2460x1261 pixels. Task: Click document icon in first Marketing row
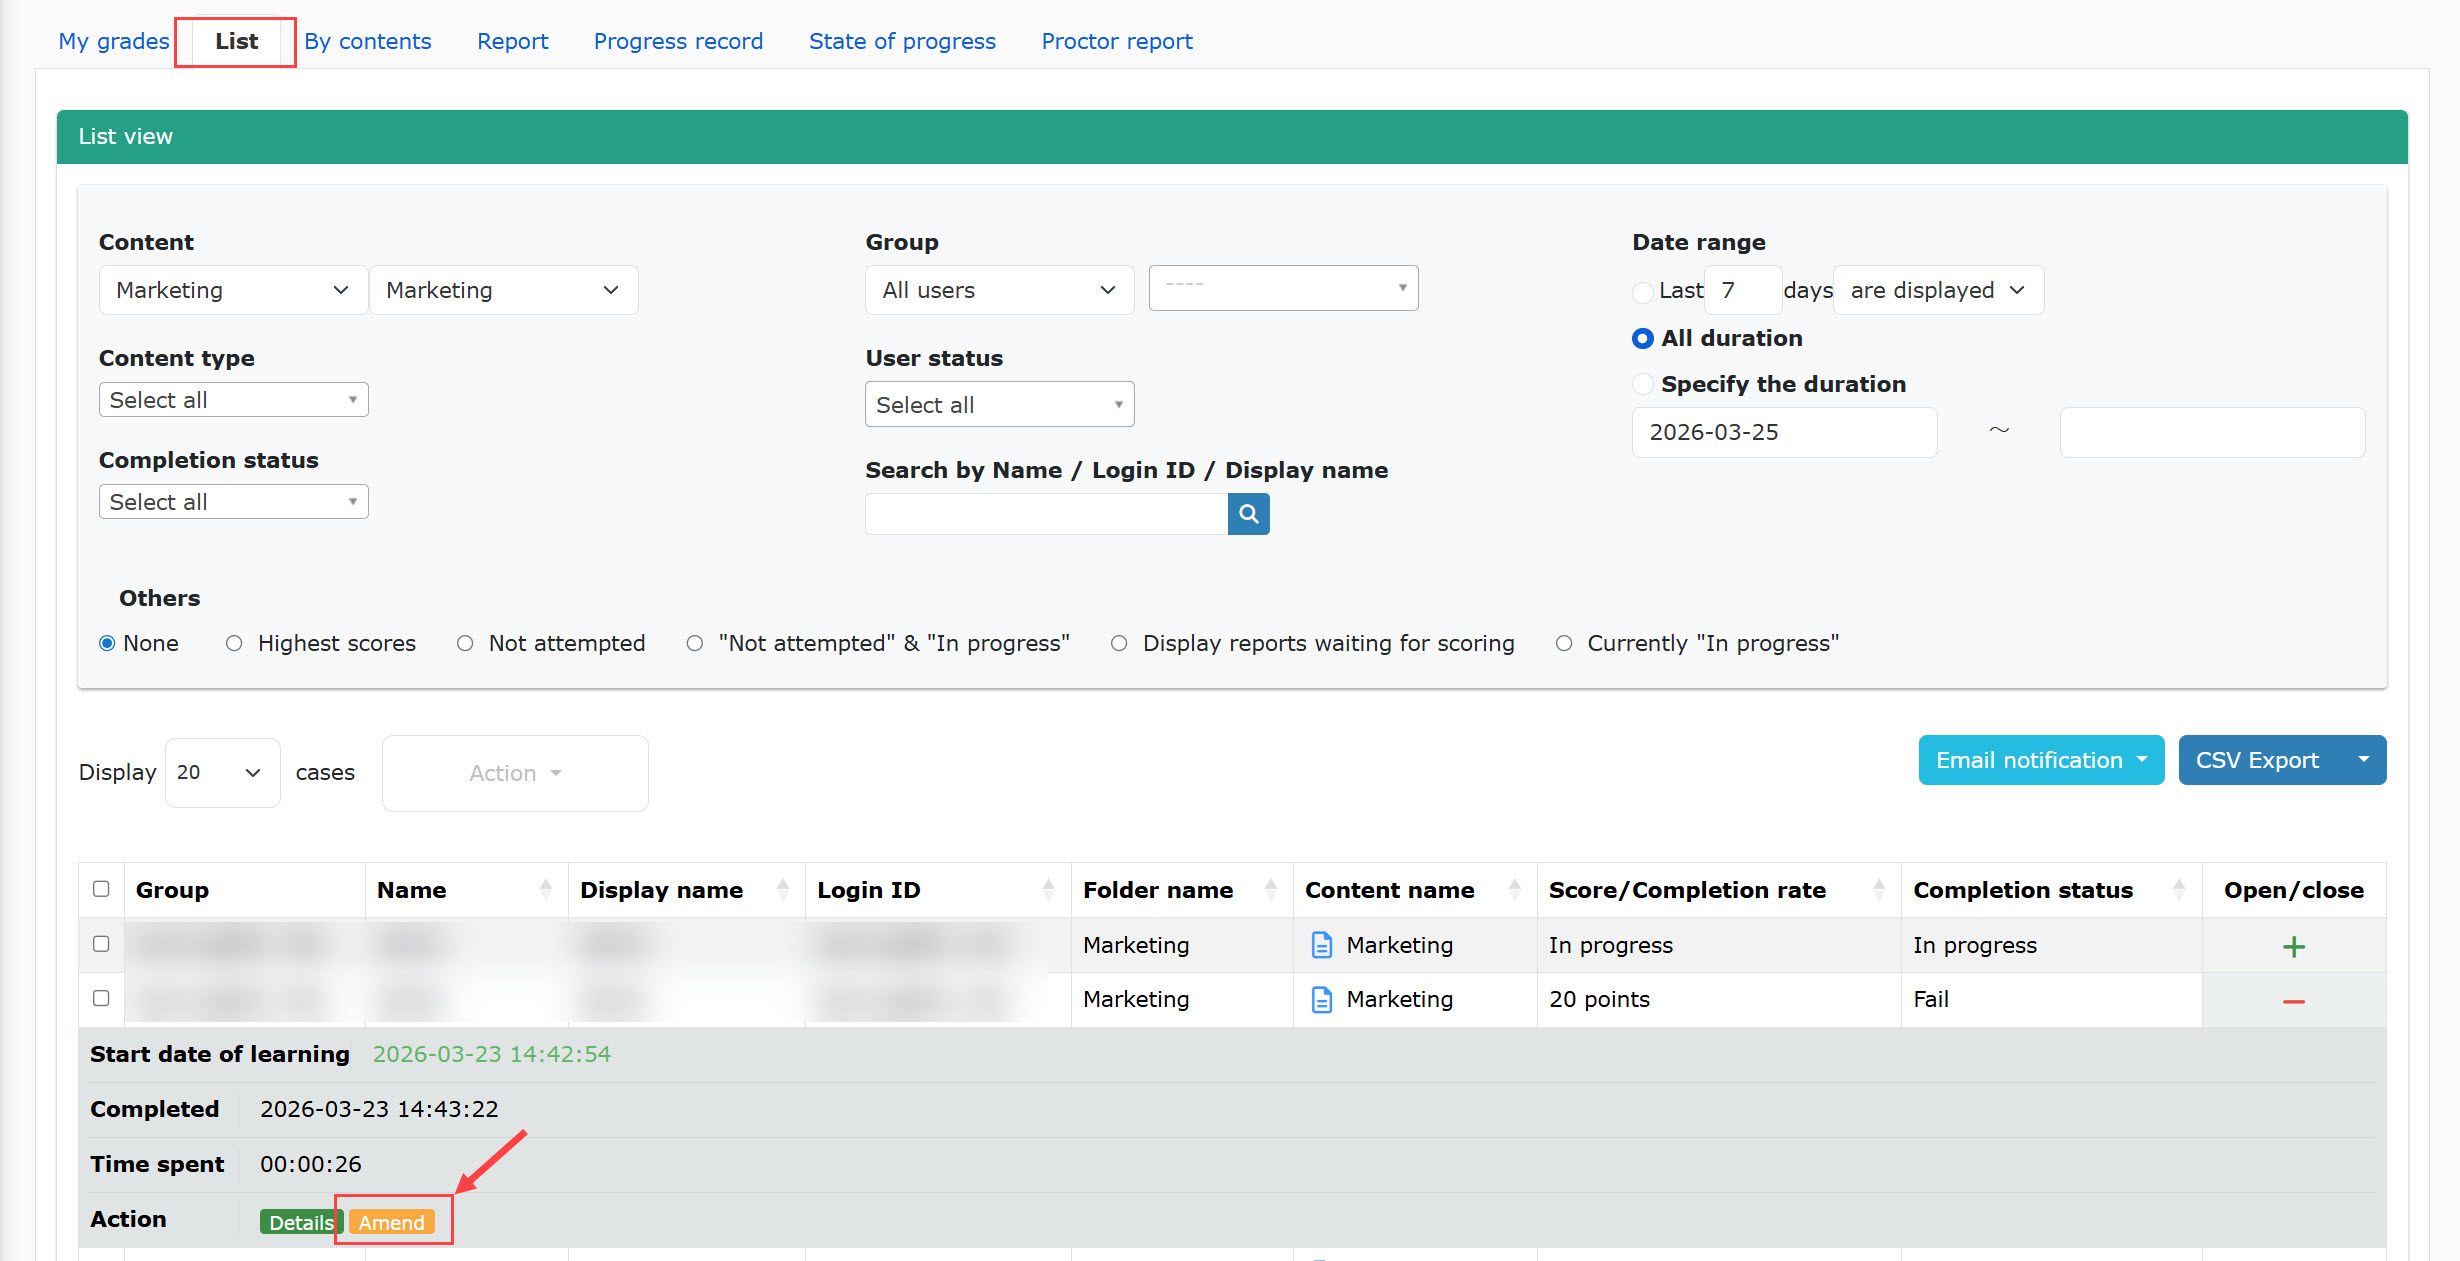pos(1321,945)
